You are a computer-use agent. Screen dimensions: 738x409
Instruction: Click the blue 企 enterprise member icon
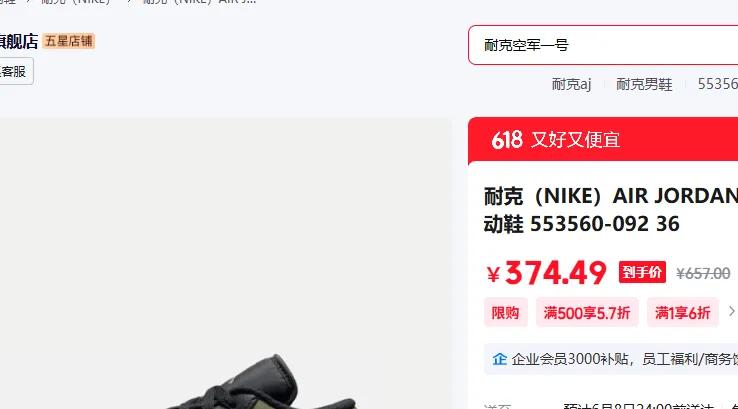(499, 359)
